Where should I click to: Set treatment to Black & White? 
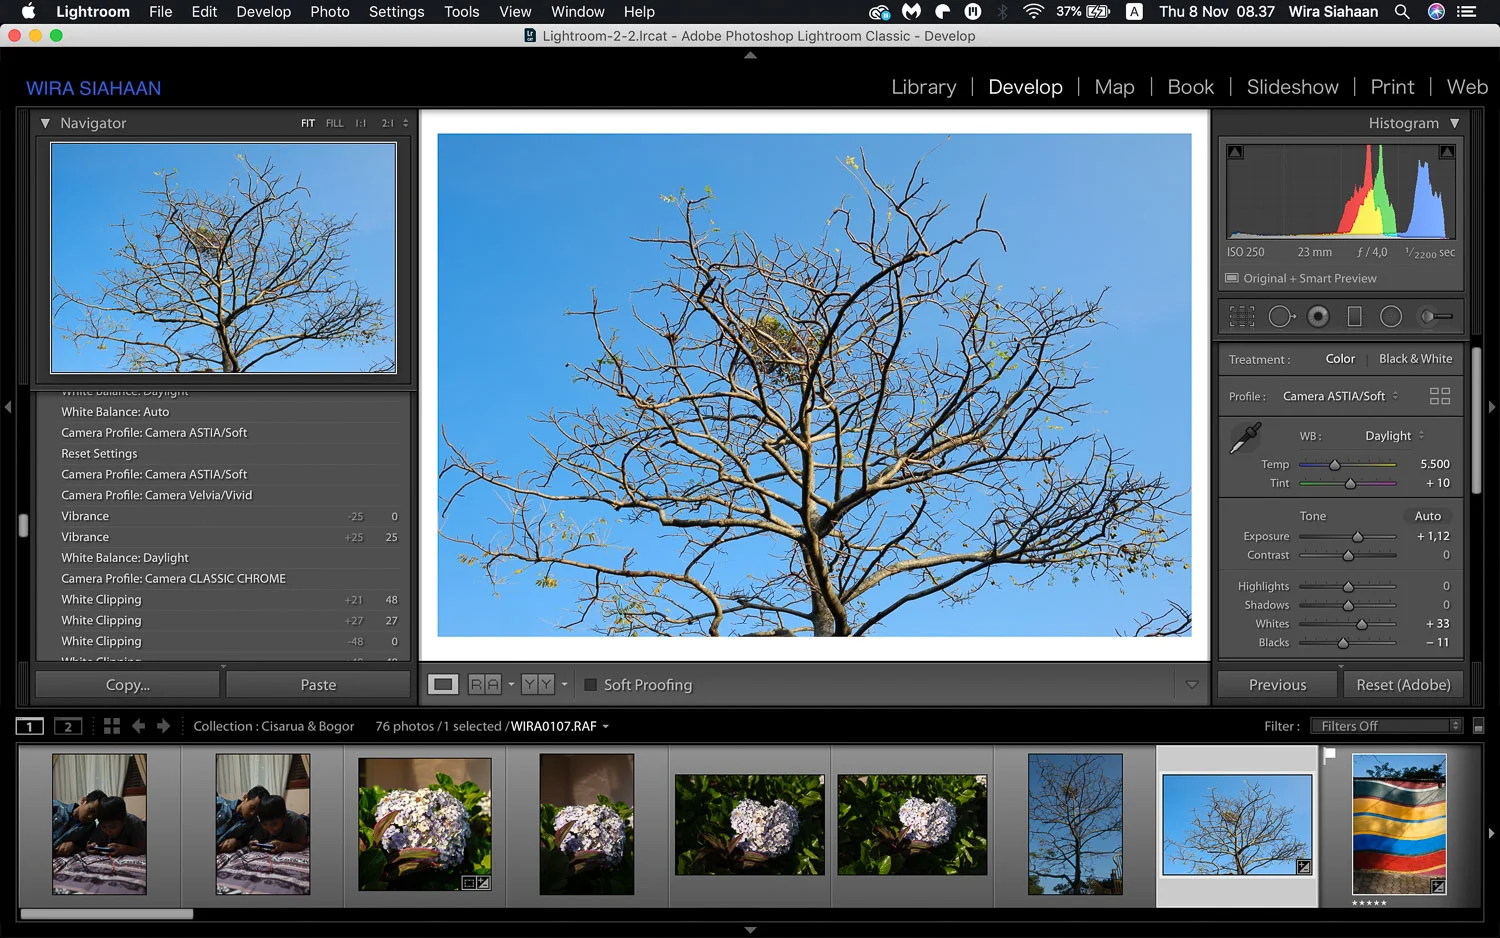(1415, 359)
